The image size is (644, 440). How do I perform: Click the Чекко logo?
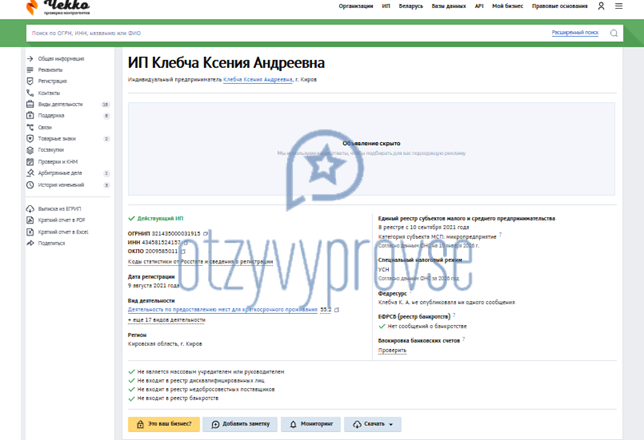(58, 7)
